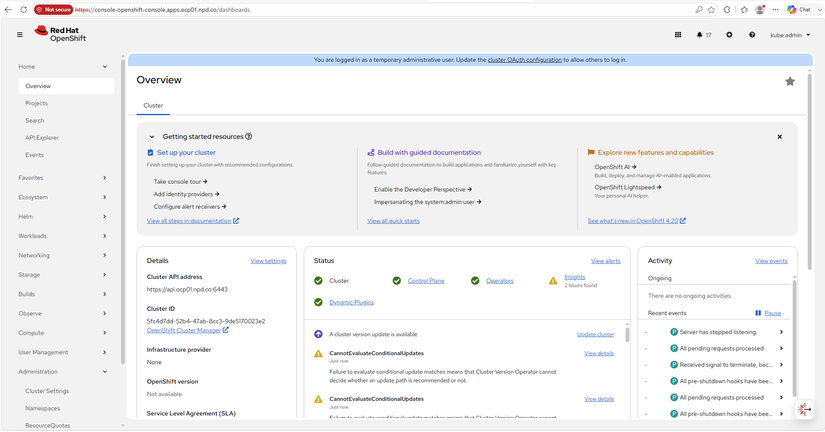Open API Explorer in the sidebar
This screenshot has width=825, height=432.
(42, 138)
